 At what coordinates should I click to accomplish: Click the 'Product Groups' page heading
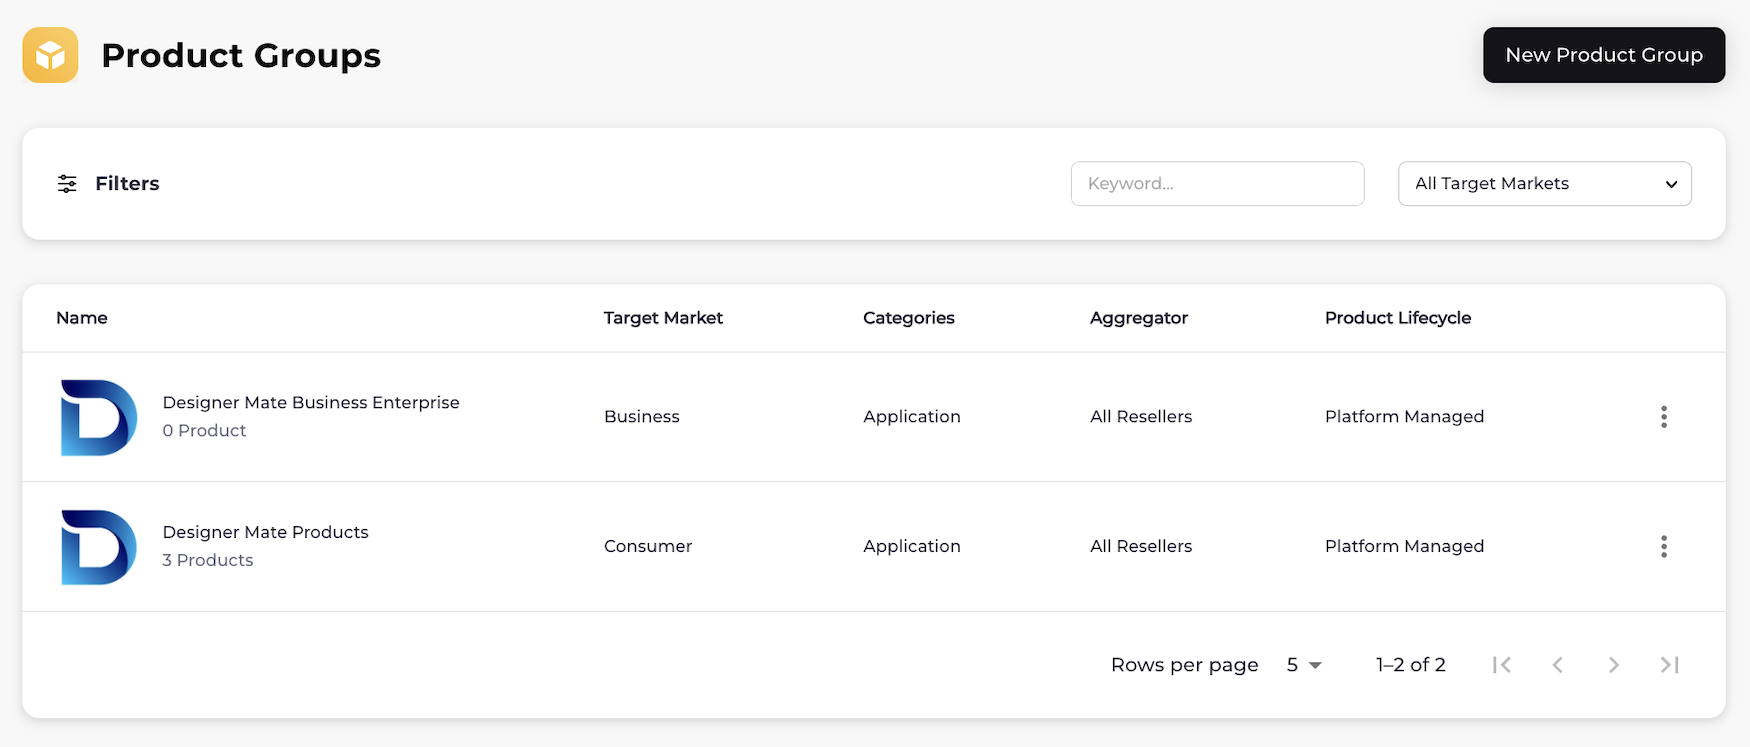coord(241,55)
